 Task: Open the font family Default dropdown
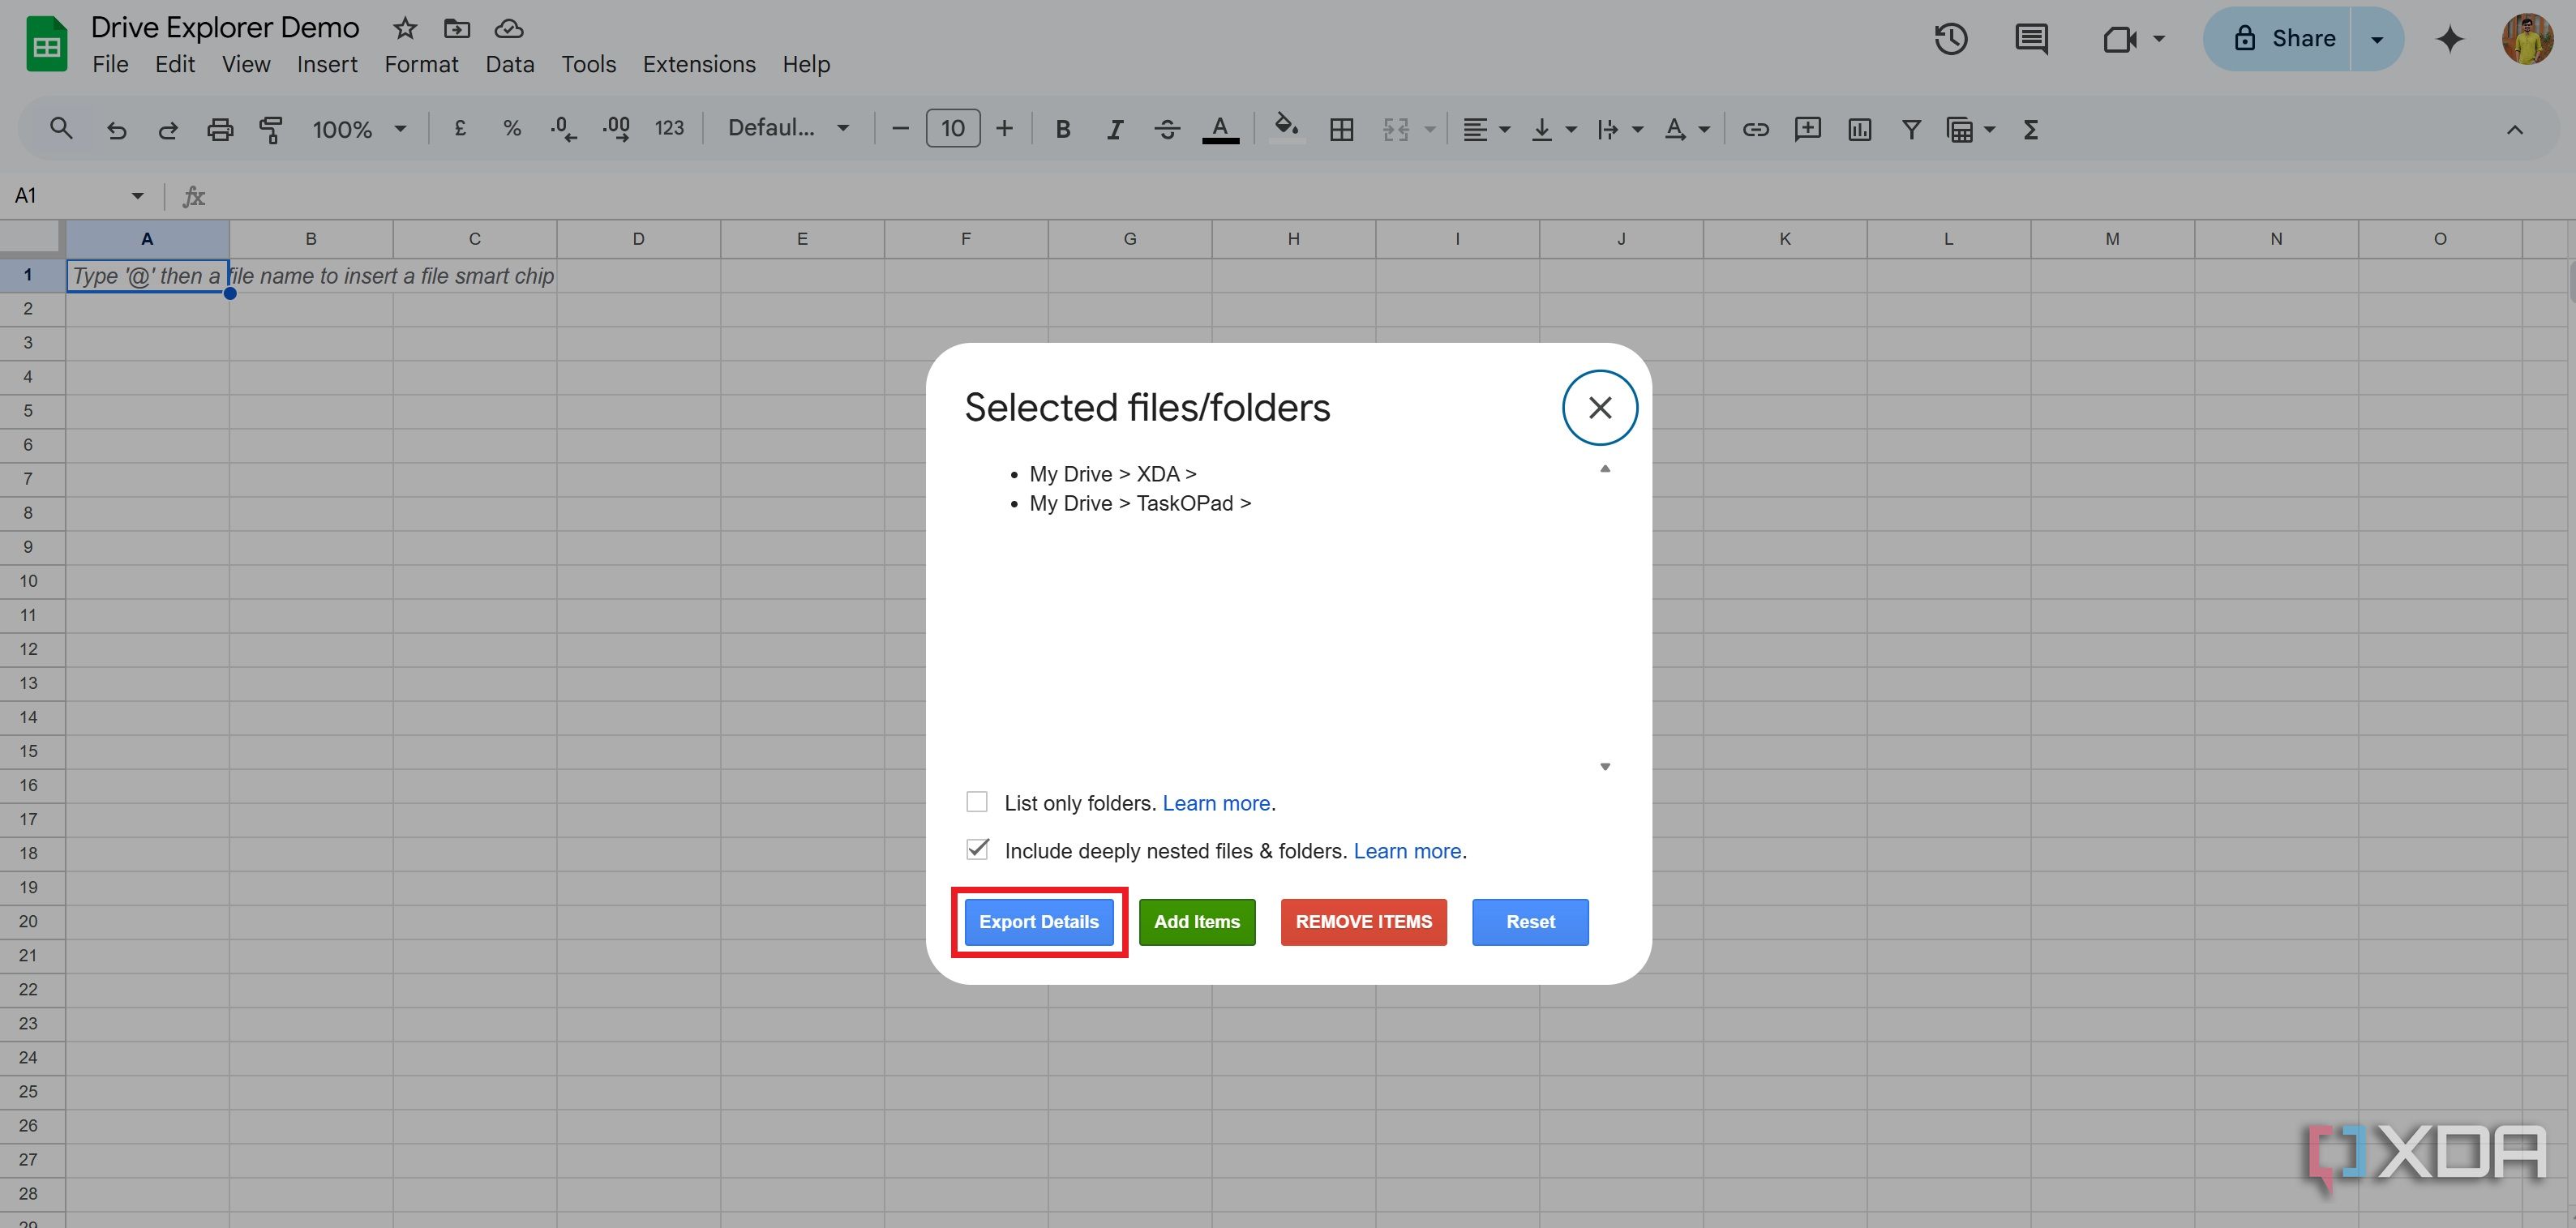point(788,128)
